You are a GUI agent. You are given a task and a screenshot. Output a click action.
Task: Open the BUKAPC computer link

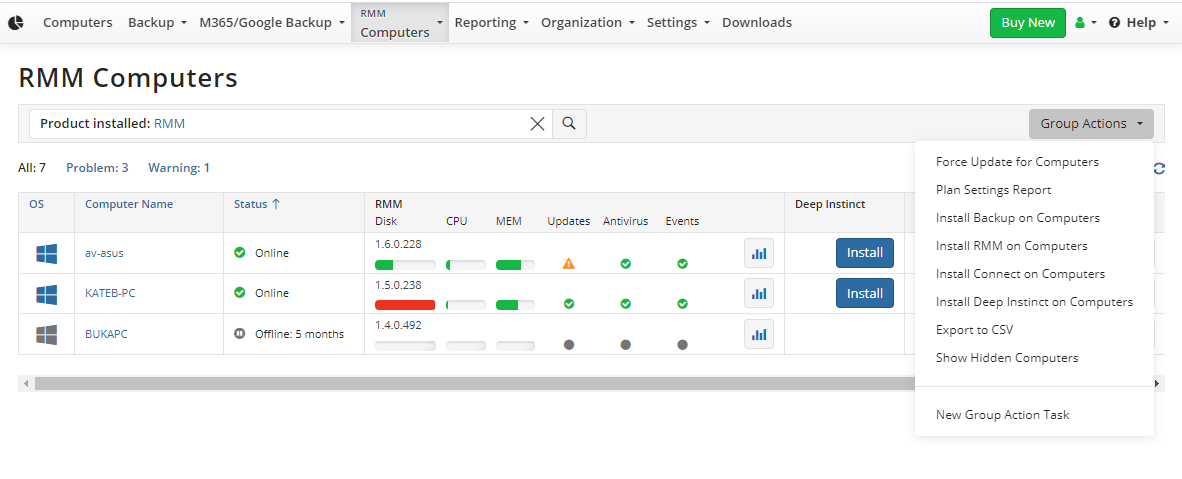tap(106, 334)
